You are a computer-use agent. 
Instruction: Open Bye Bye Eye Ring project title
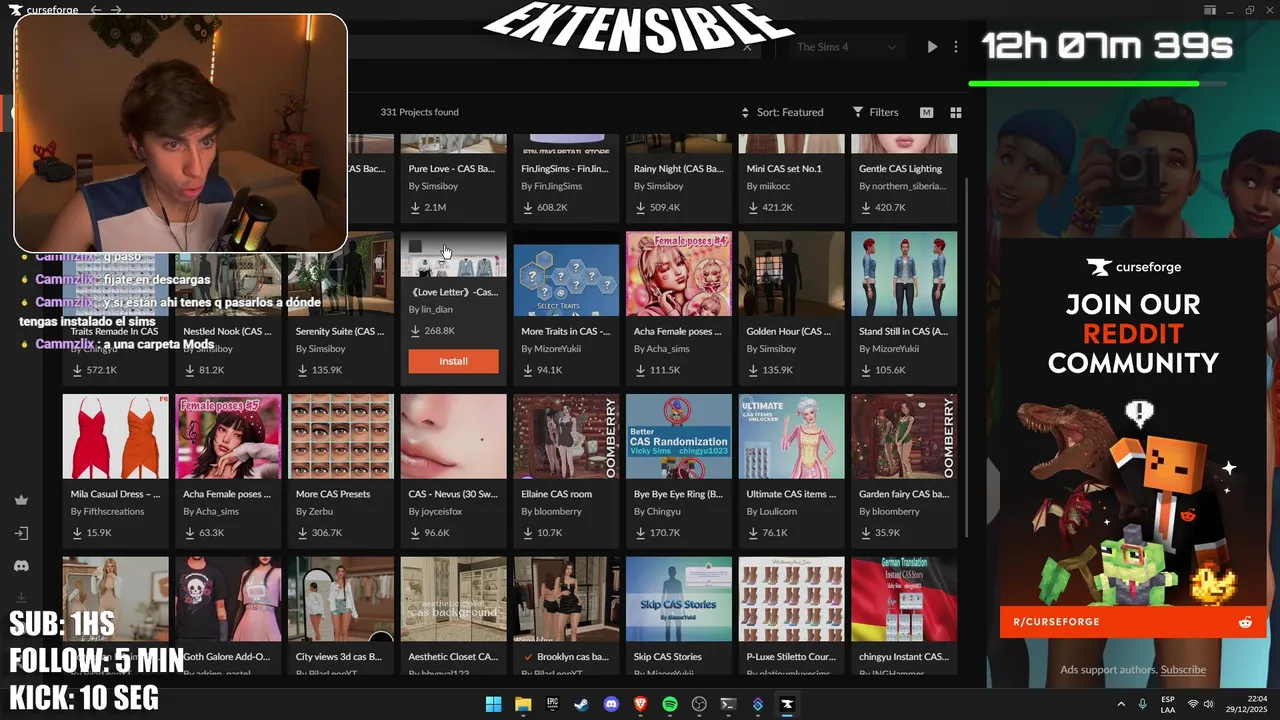(x=678, y=494)
